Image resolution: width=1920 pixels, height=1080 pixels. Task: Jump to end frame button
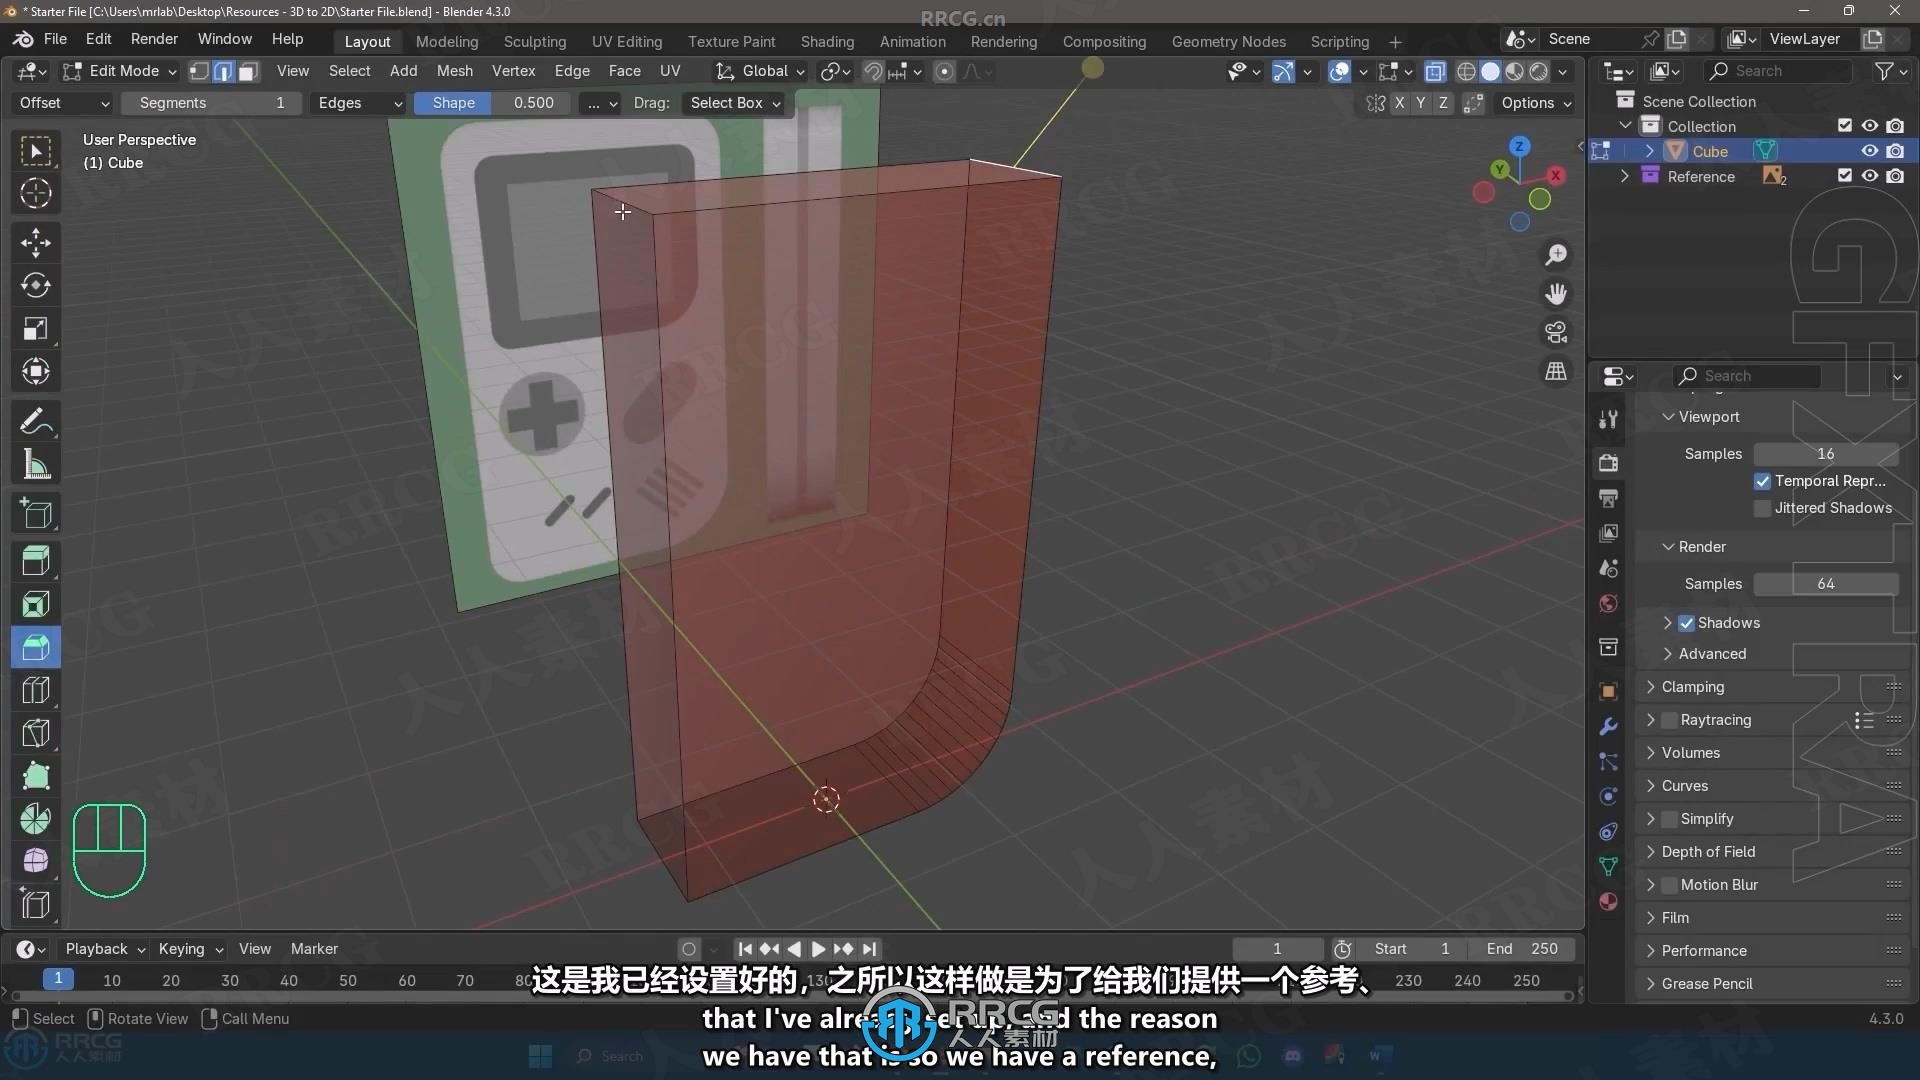[870, 949]
